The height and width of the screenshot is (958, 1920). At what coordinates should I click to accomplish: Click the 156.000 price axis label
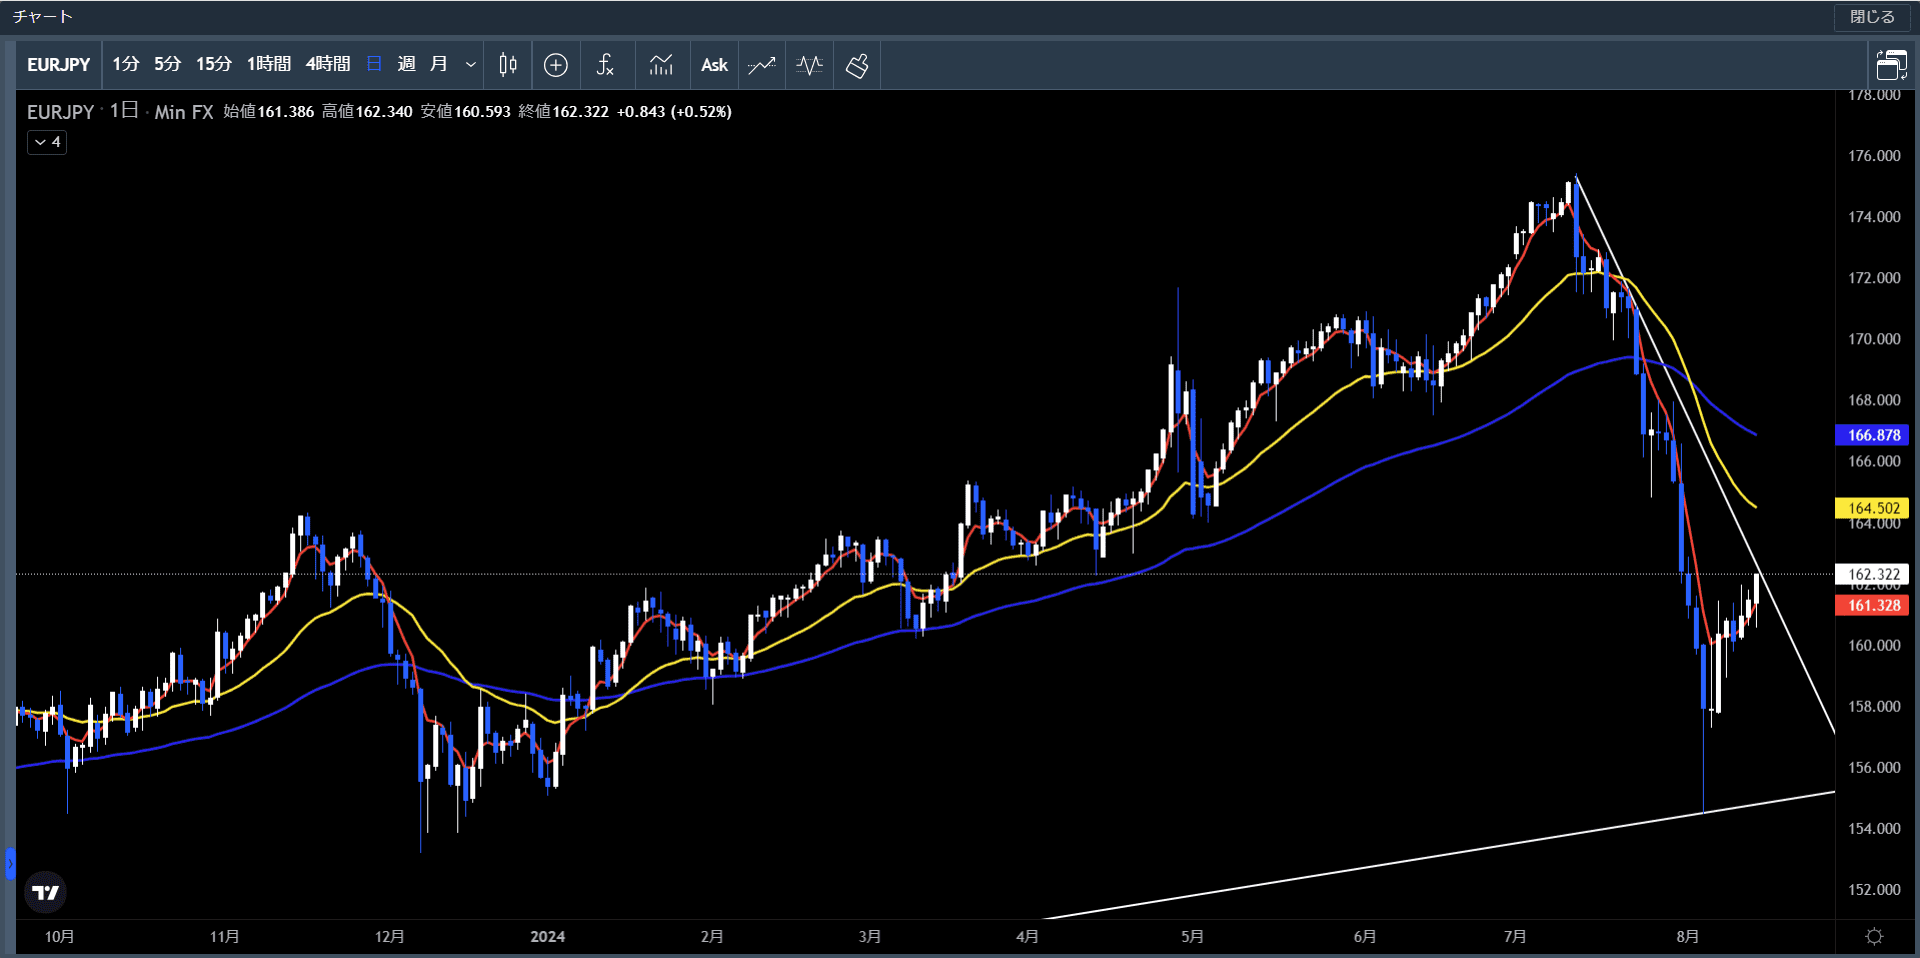click(1874, 768)
